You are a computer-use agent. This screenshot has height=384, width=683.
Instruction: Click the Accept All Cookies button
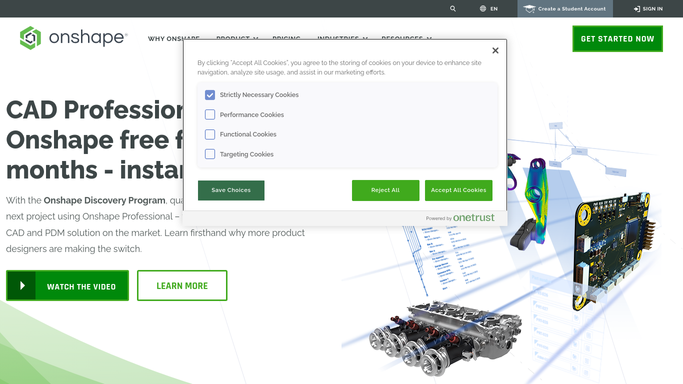coord(459,190)
